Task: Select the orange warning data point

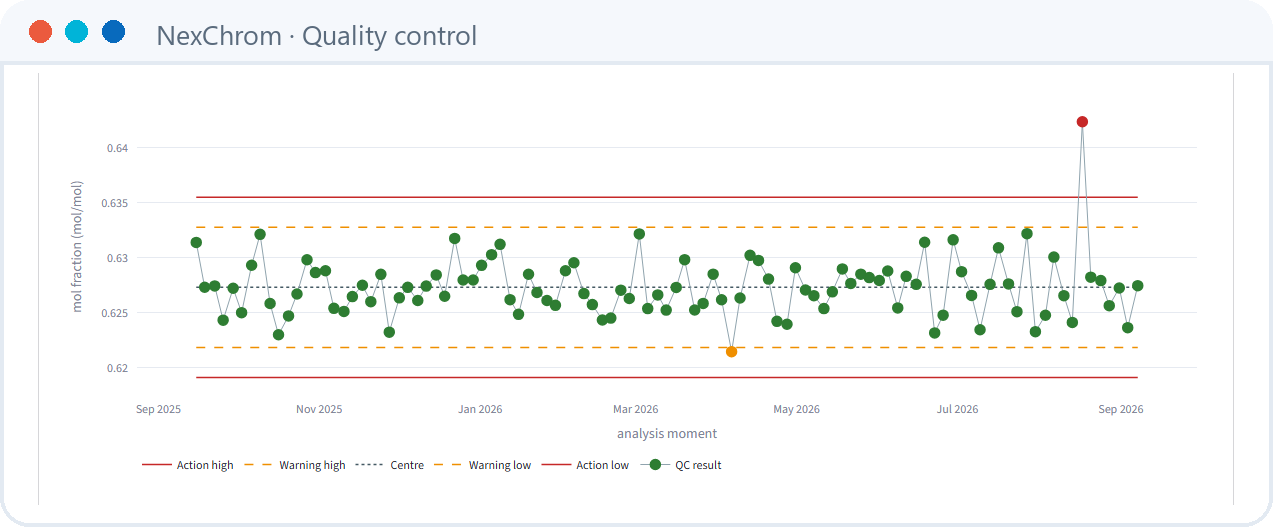Action: pos(731,352)
